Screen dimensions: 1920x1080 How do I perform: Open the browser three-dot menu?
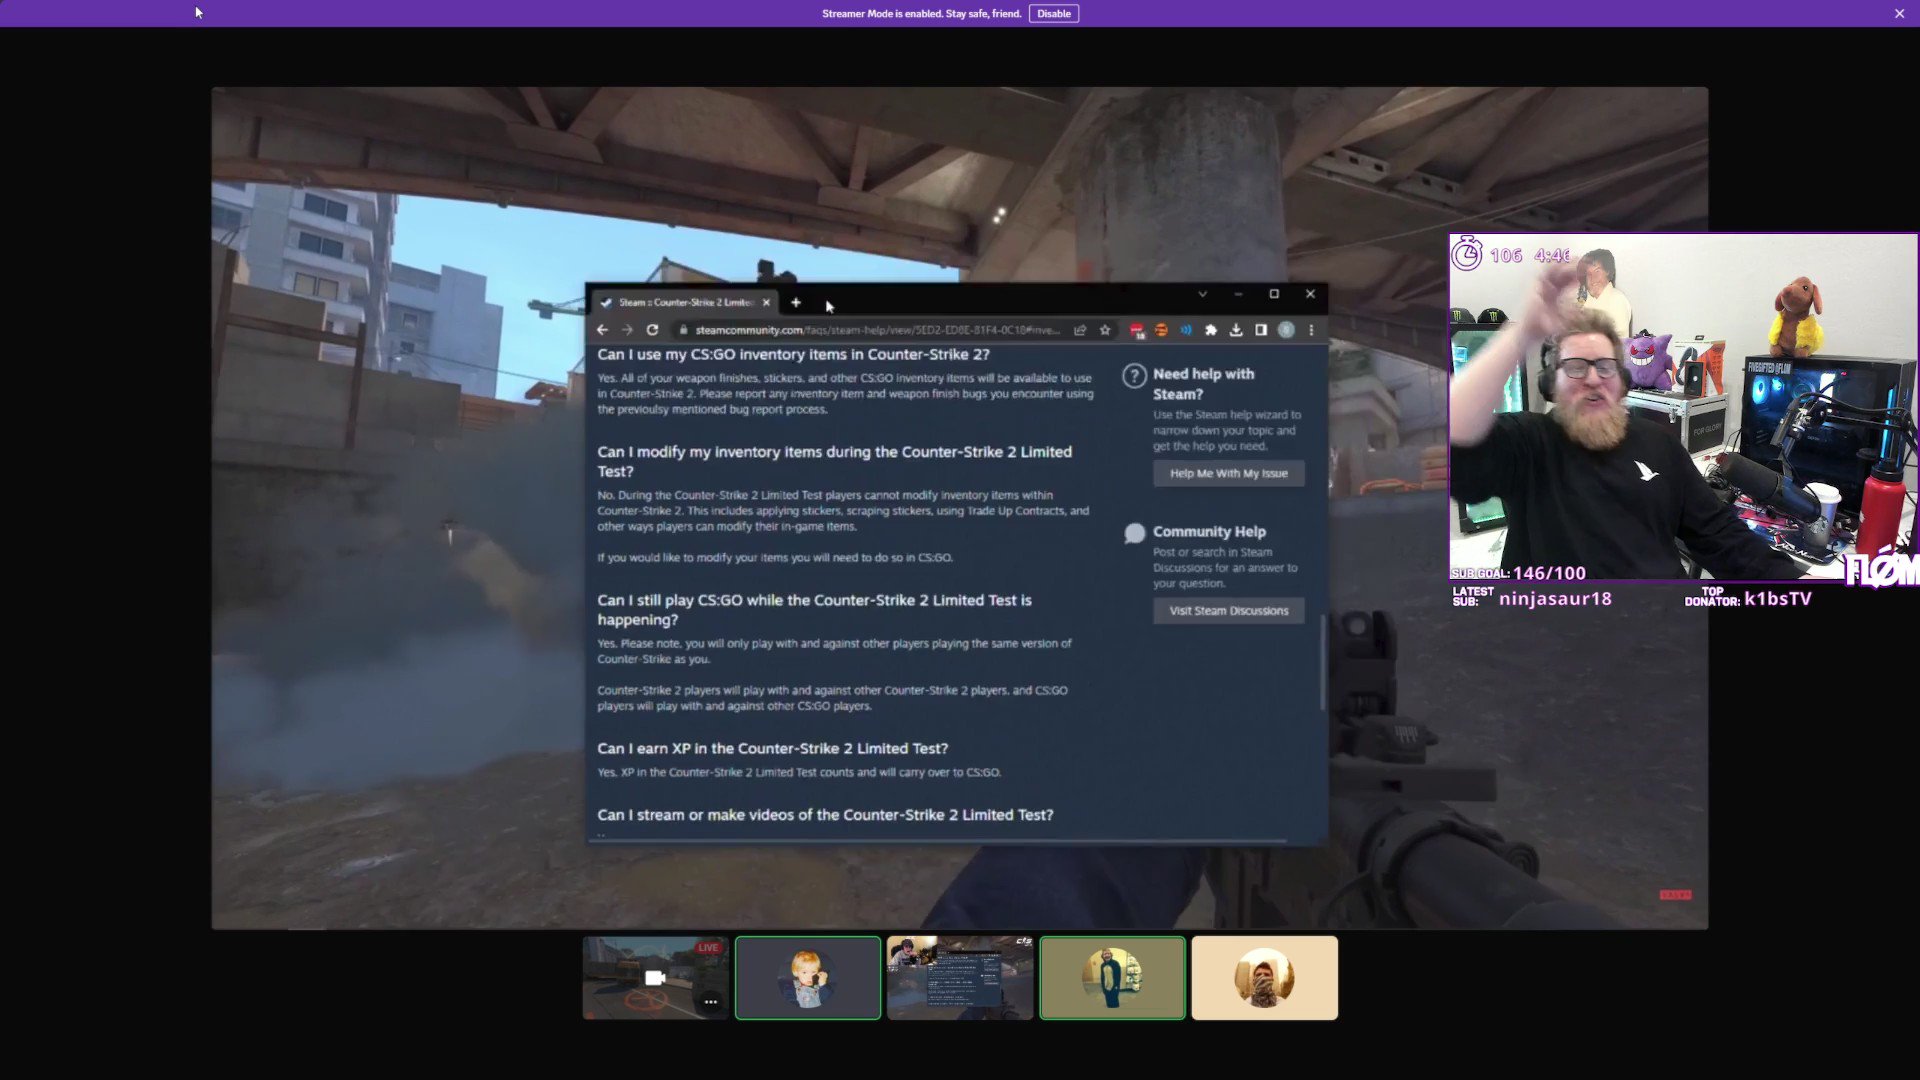click(1311, 330)
